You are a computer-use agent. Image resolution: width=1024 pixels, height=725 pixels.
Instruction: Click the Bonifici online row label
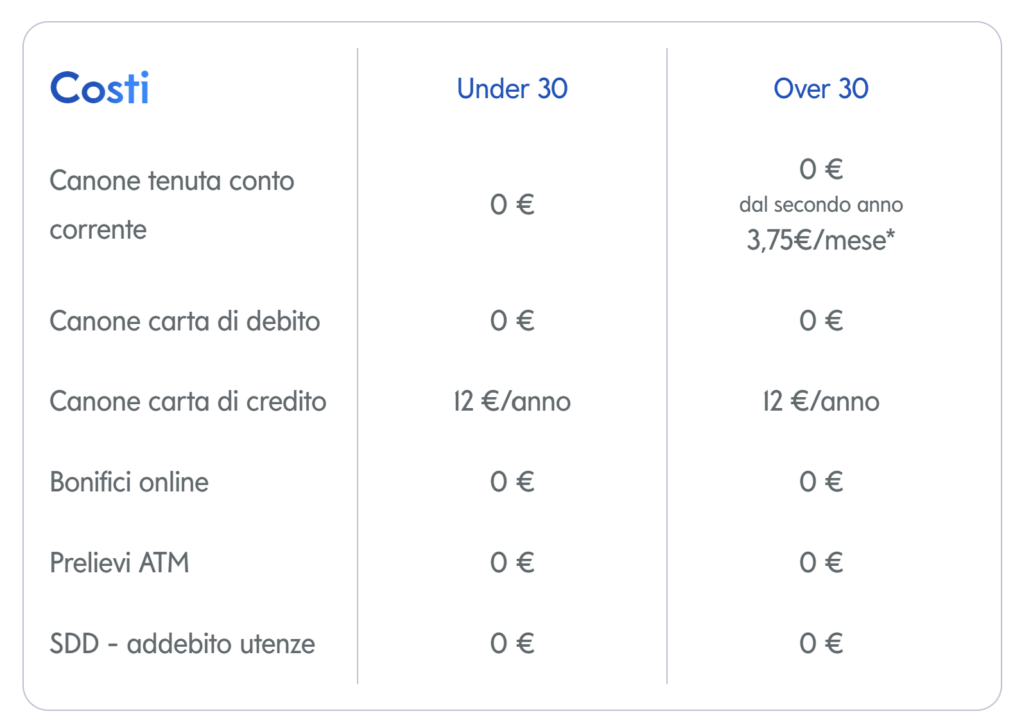129,482
